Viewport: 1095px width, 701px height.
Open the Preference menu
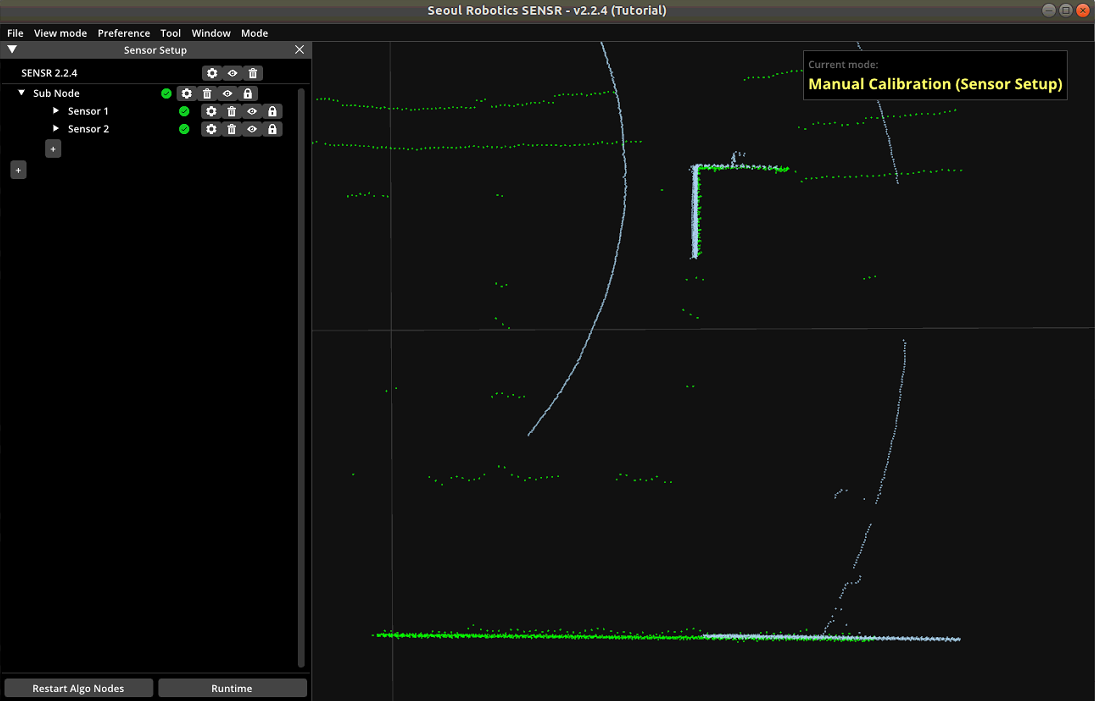click(123, 33)
